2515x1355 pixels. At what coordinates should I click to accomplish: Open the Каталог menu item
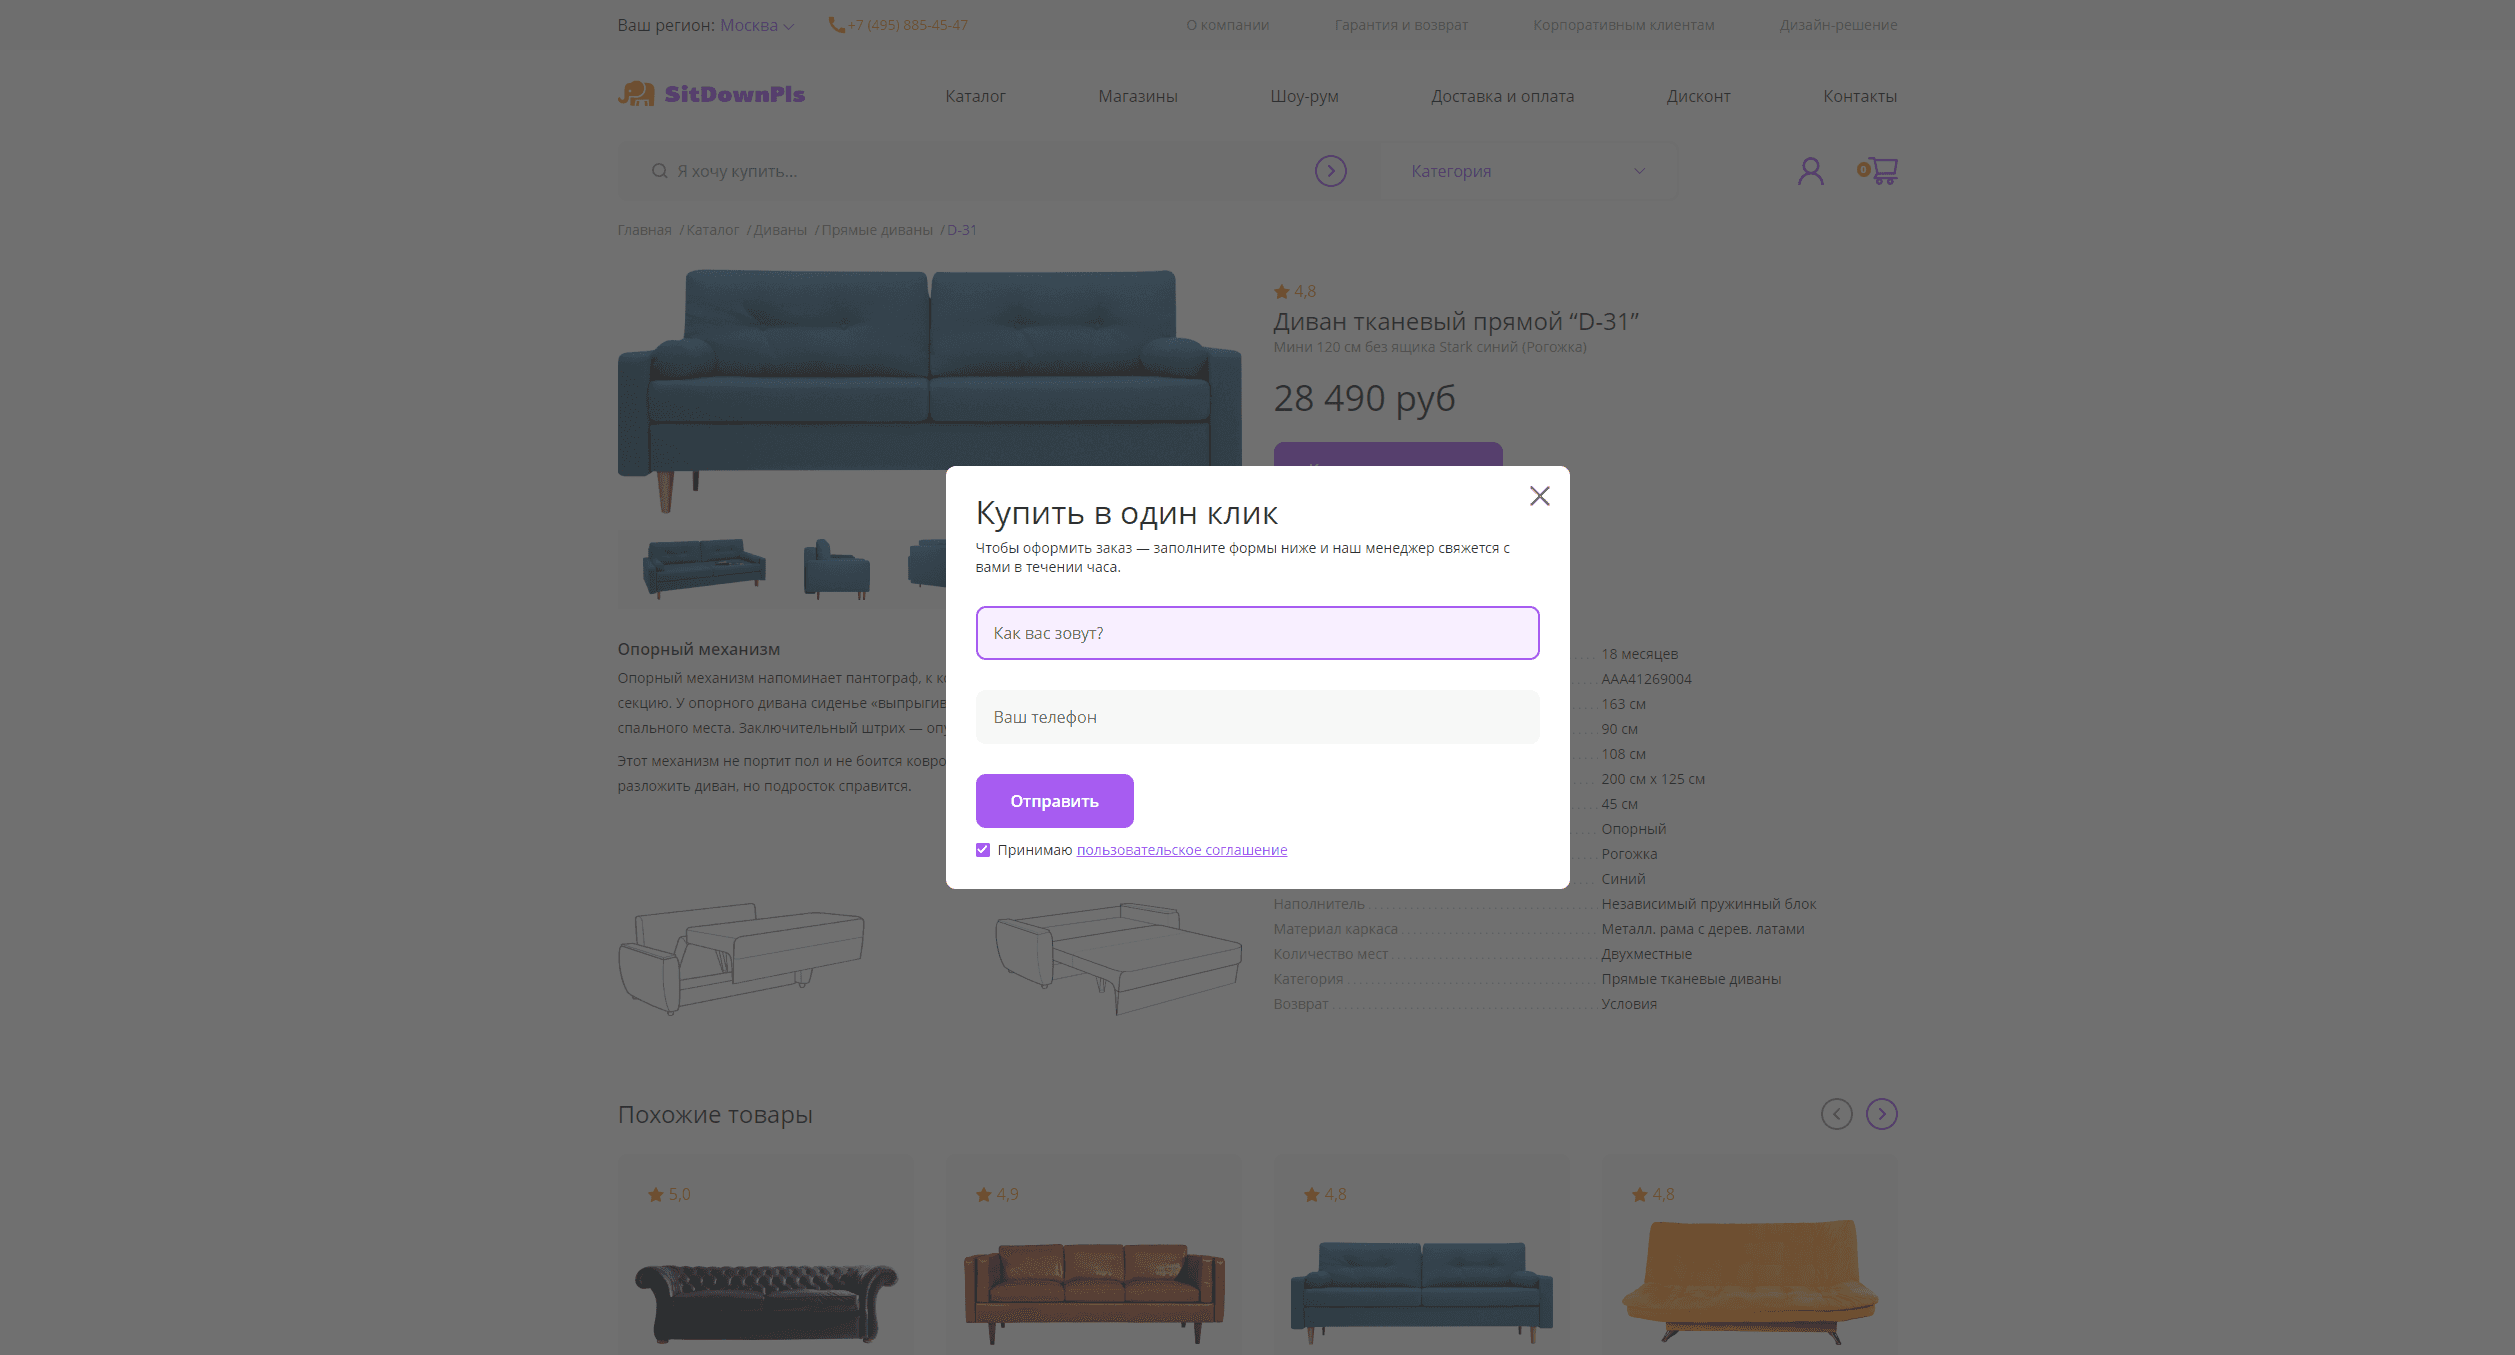tap(975, 96)
